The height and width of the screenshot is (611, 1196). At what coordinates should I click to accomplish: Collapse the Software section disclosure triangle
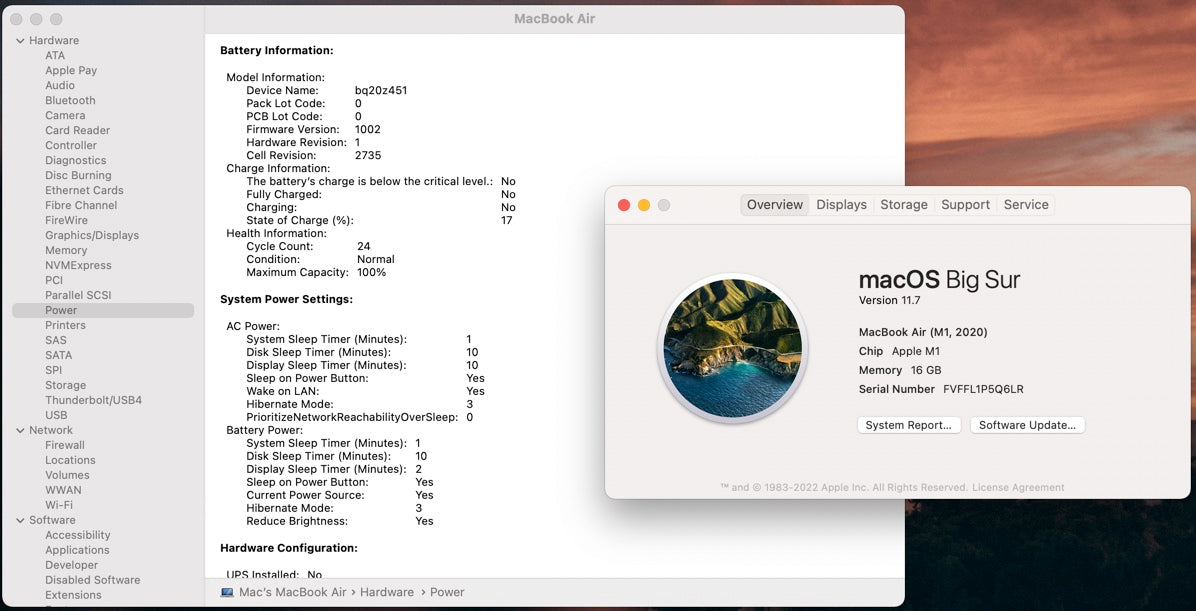tap(20, 521)
